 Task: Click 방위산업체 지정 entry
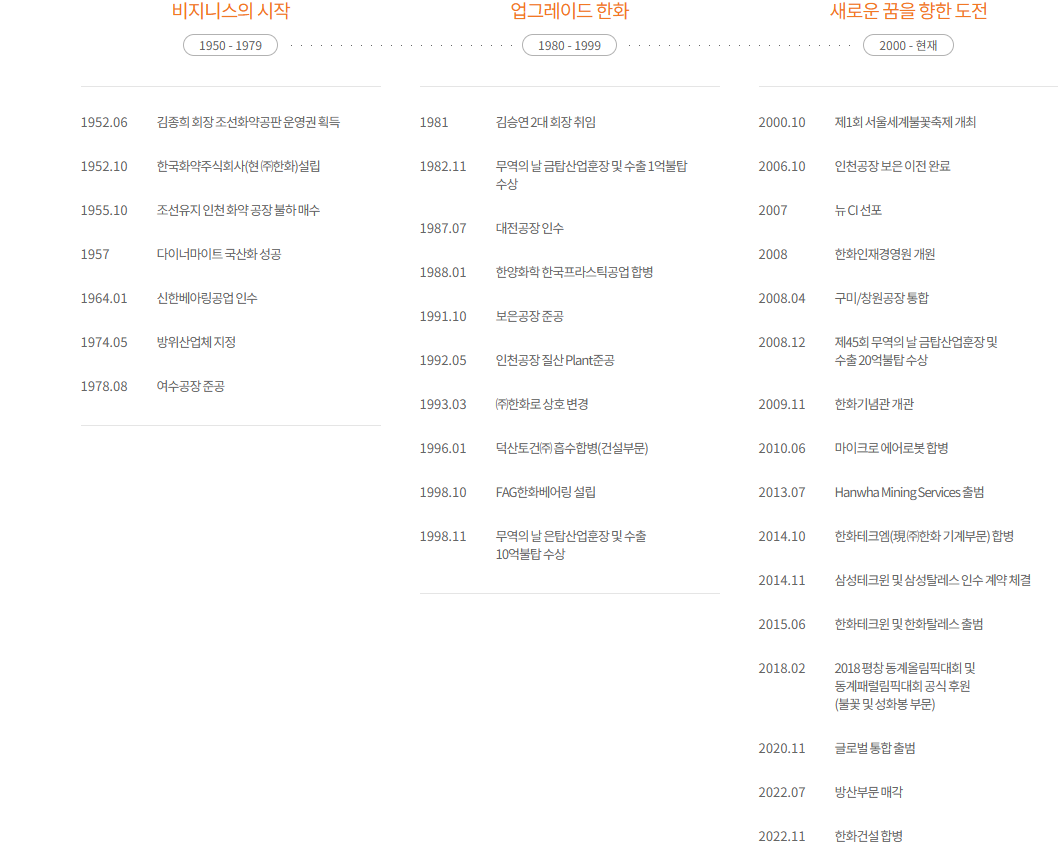196,342
